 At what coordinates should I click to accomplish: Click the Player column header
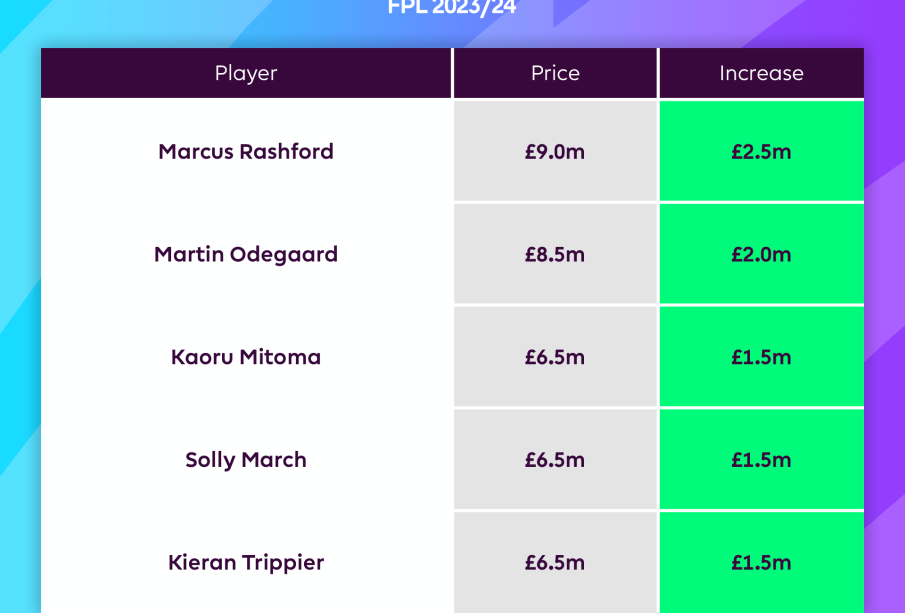(246, 73)
